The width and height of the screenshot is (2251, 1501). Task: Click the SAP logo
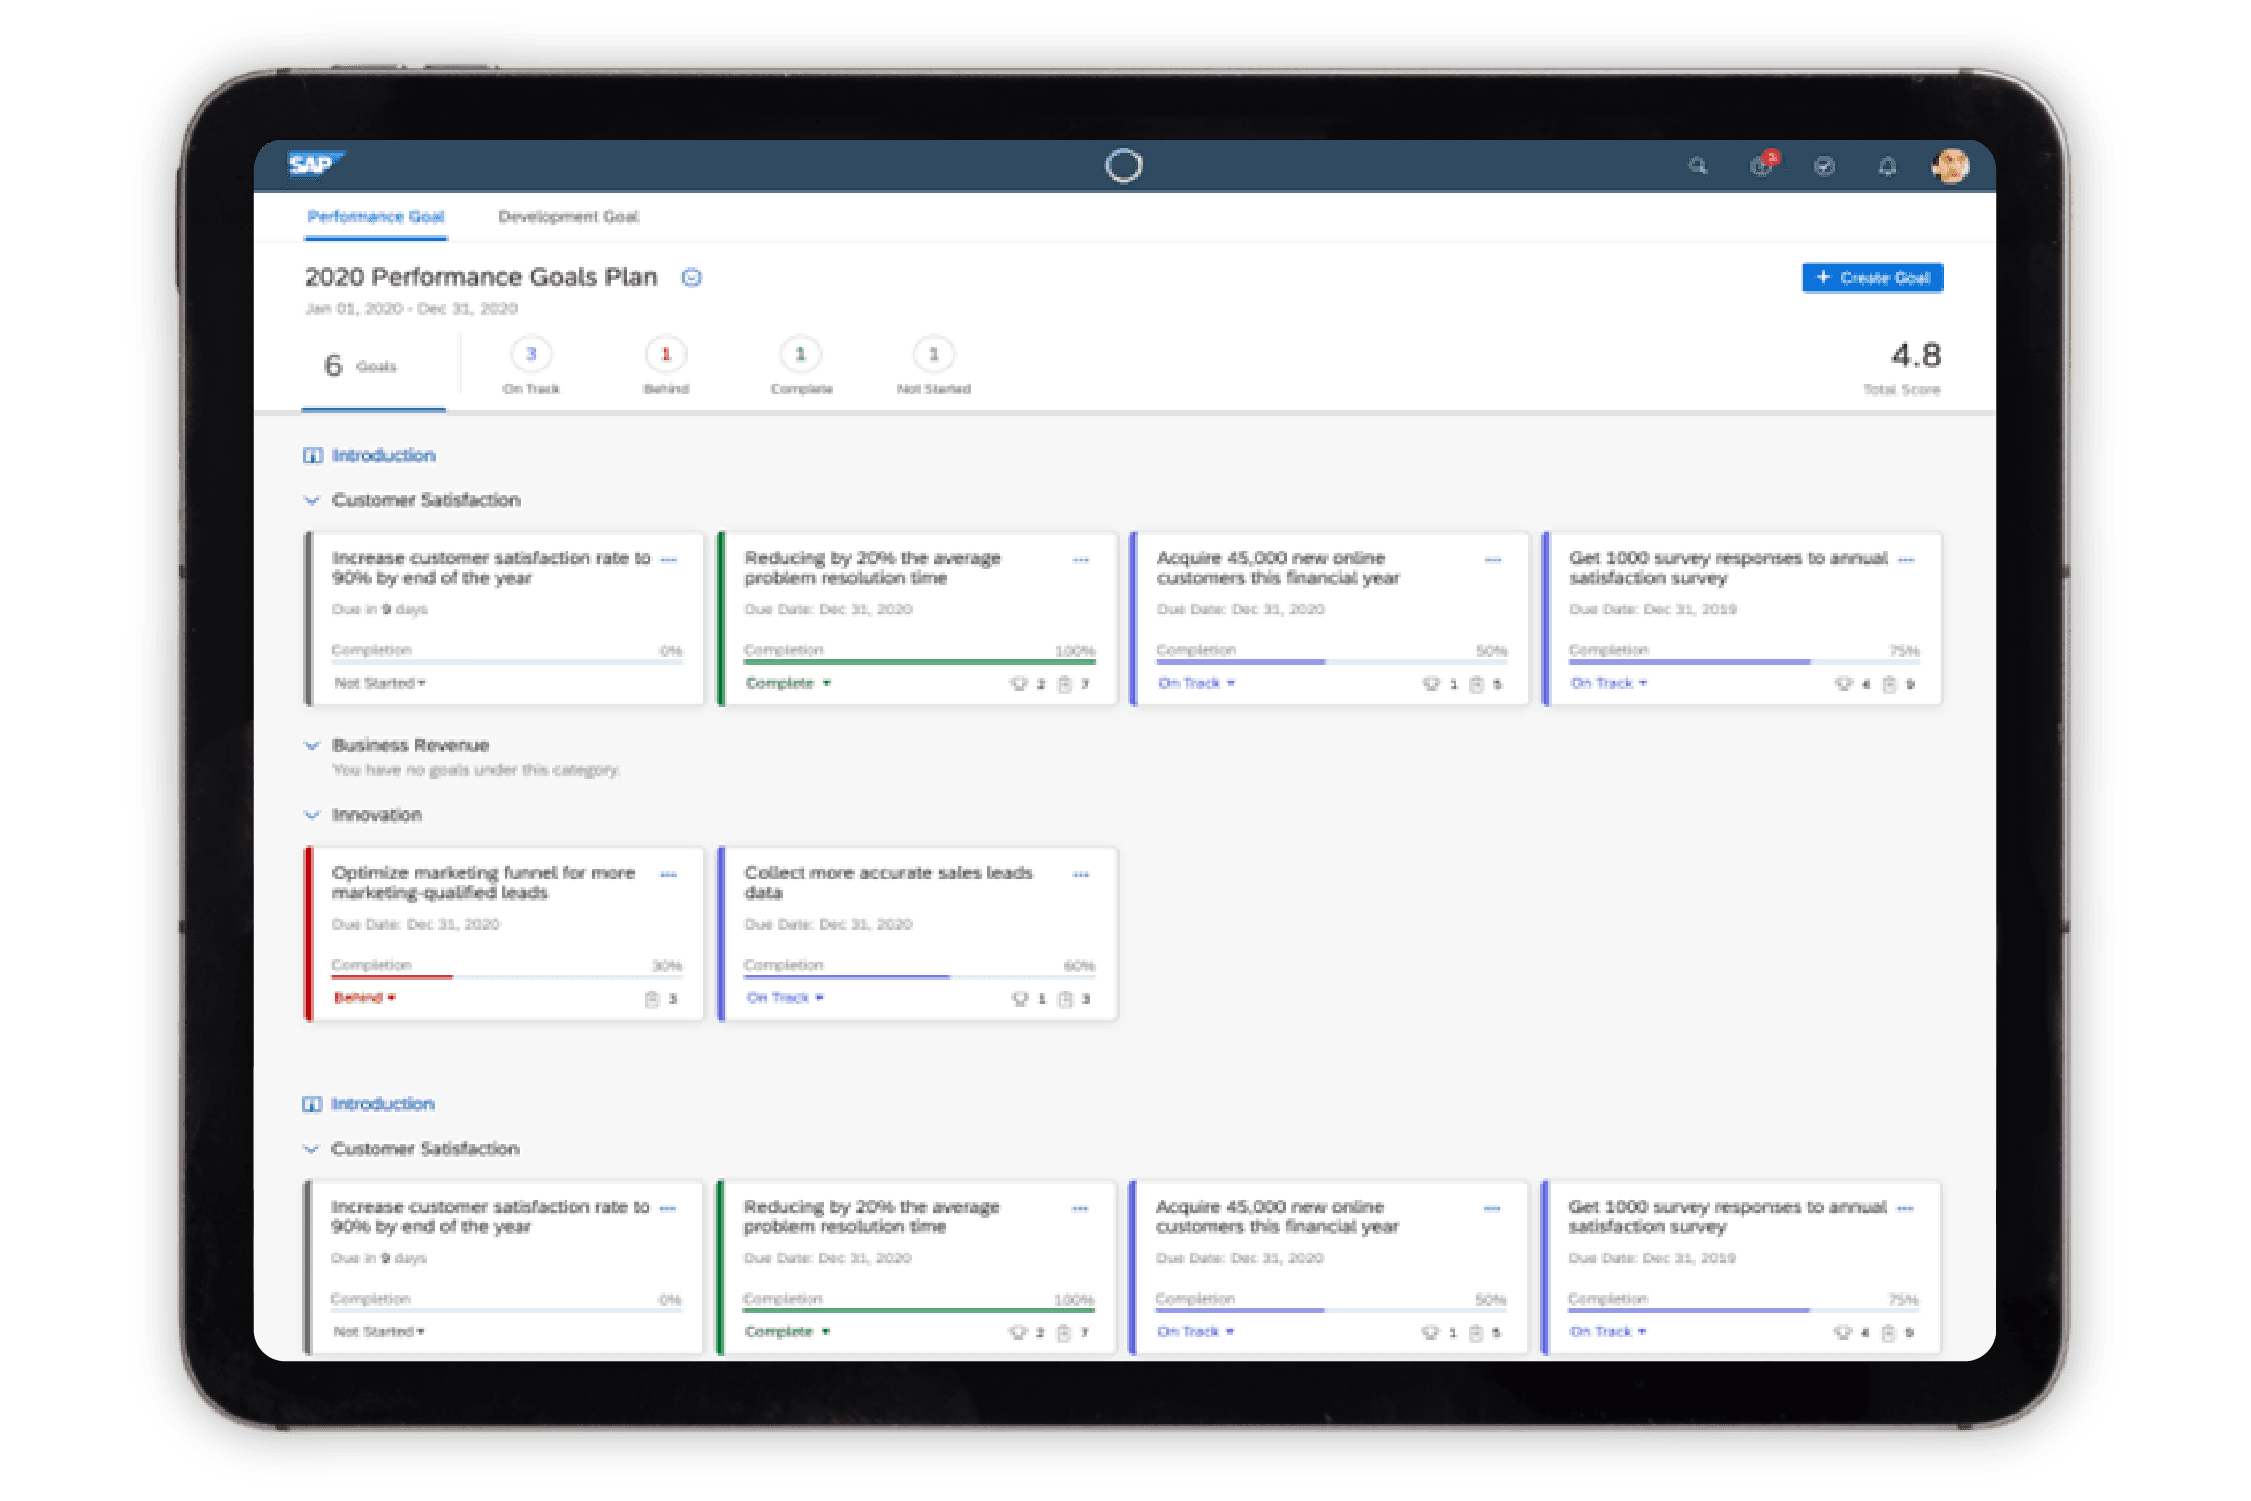coord(314,164)
